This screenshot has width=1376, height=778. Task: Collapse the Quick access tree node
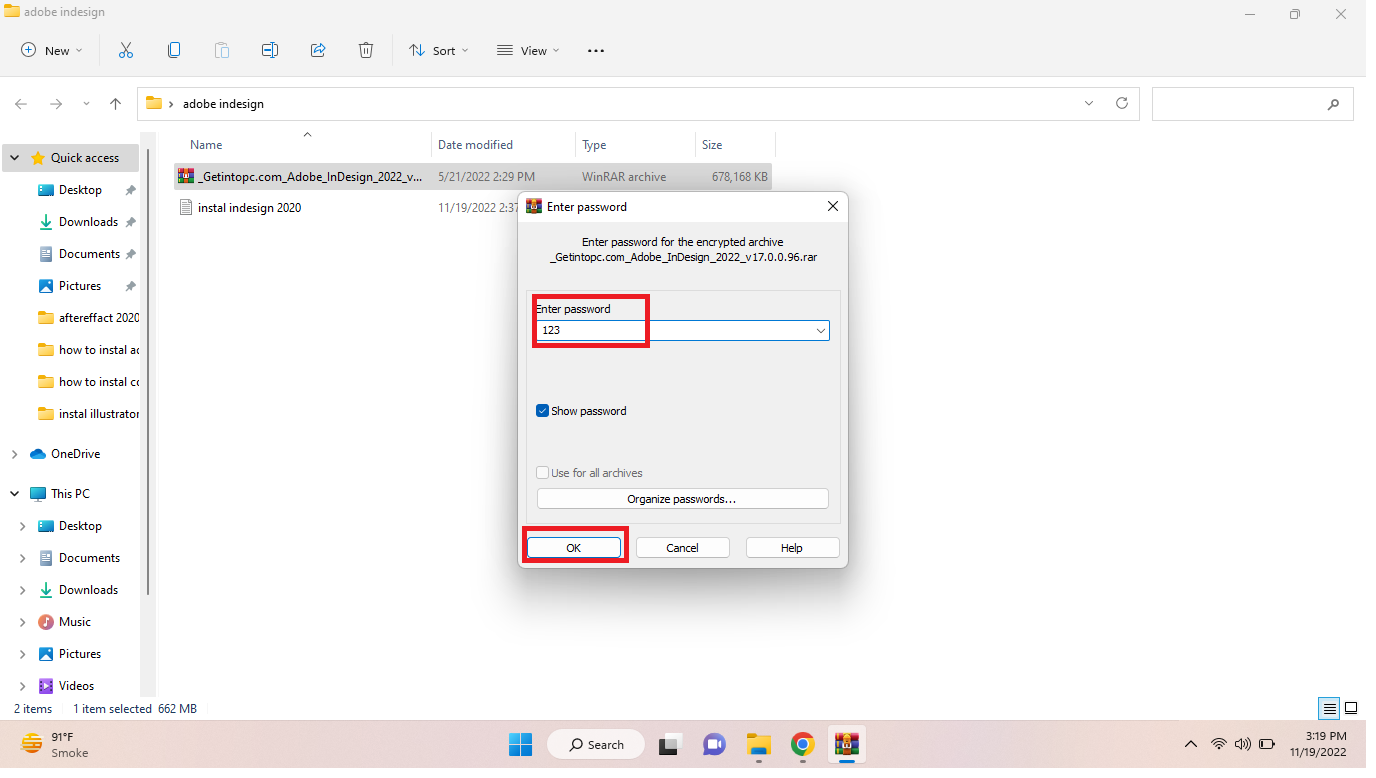pyautogui.click(x=16, y=158)
